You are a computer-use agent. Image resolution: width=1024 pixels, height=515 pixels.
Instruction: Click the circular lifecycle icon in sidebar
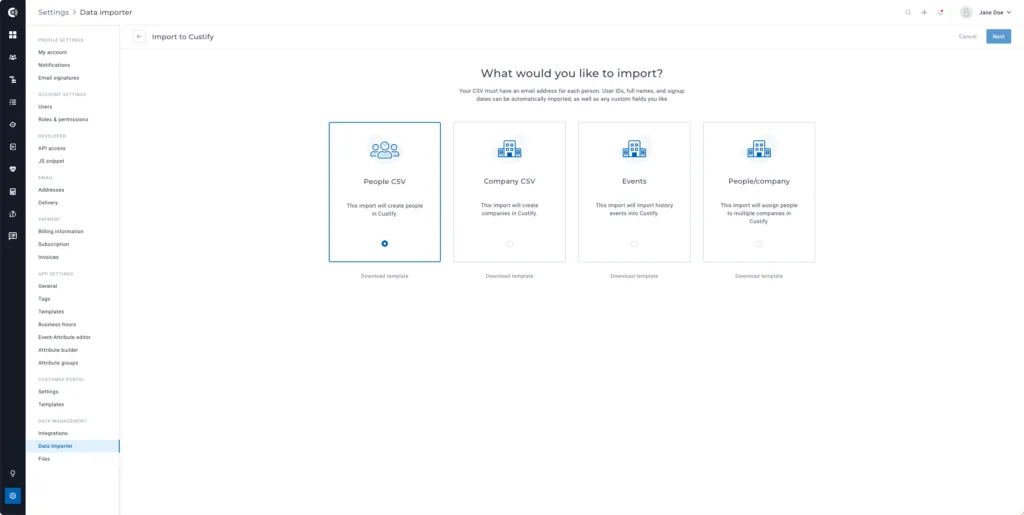coord(12,124)
